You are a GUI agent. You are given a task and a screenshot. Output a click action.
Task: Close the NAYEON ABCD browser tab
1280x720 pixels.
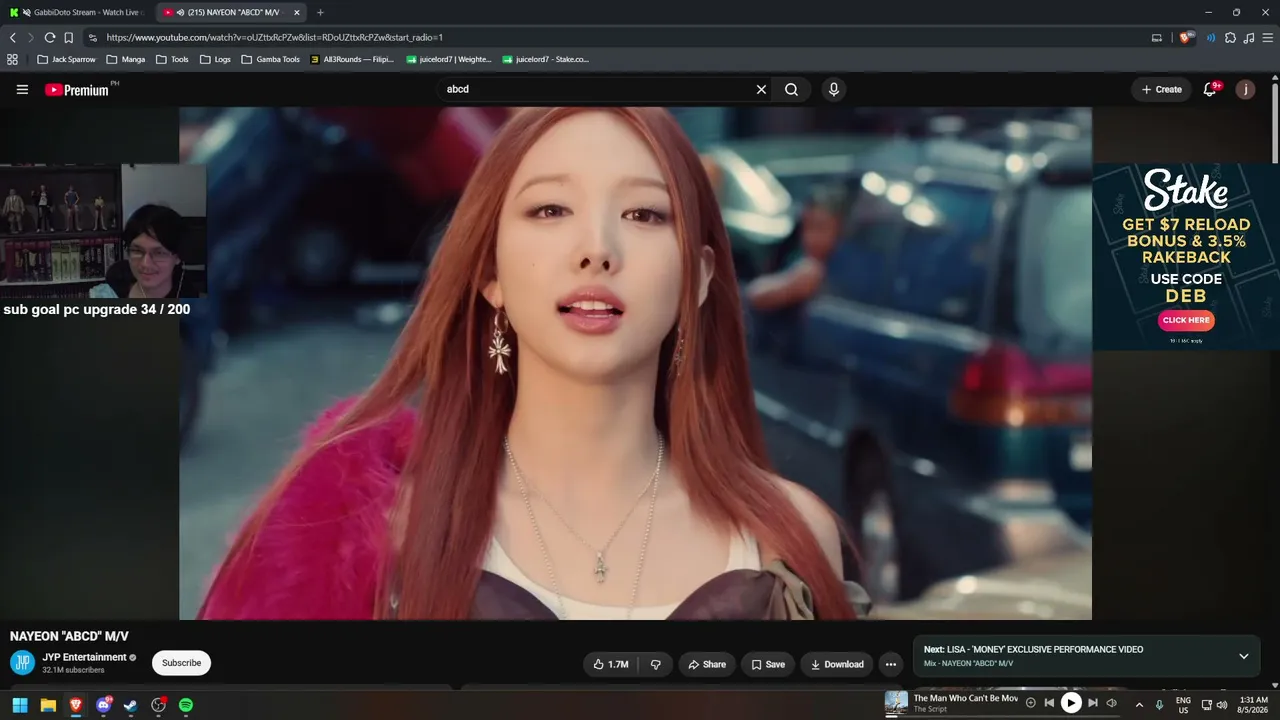point(296,12)
